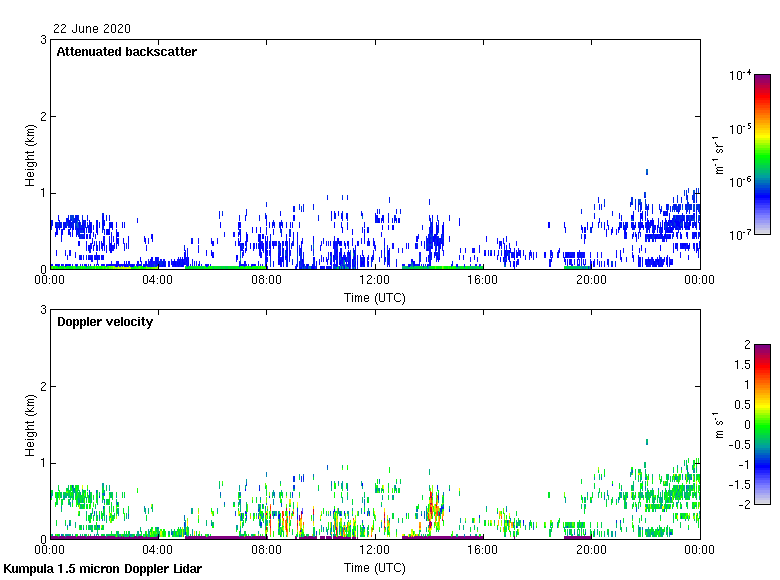Click the isolated backscatter point above 1 km near 22:00
The image size is (780, 580).
tap(647, 172)
